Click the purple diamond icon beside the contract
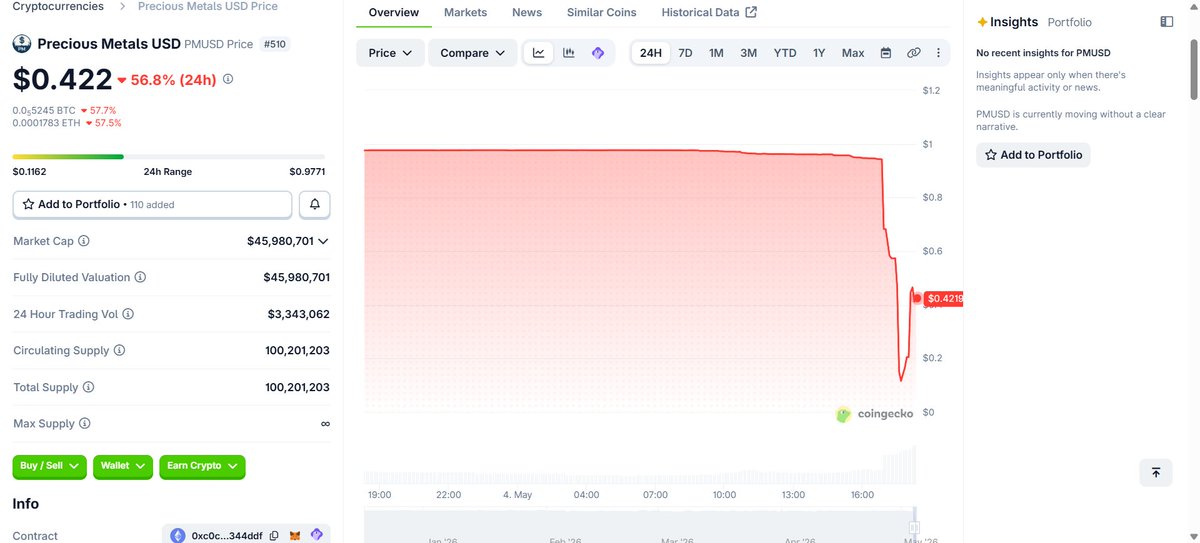The height and width of the screenshot is (543, 1200). [316, 536]
